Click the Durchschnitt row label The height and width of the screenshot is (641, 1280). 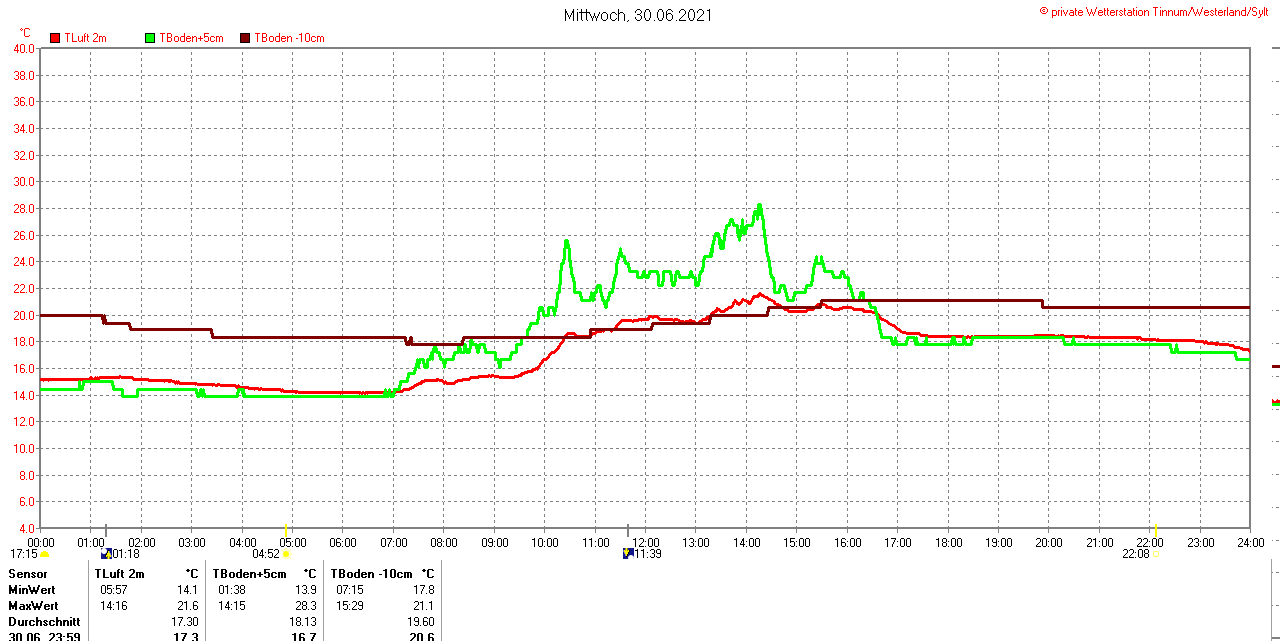[x=42, y=622]
